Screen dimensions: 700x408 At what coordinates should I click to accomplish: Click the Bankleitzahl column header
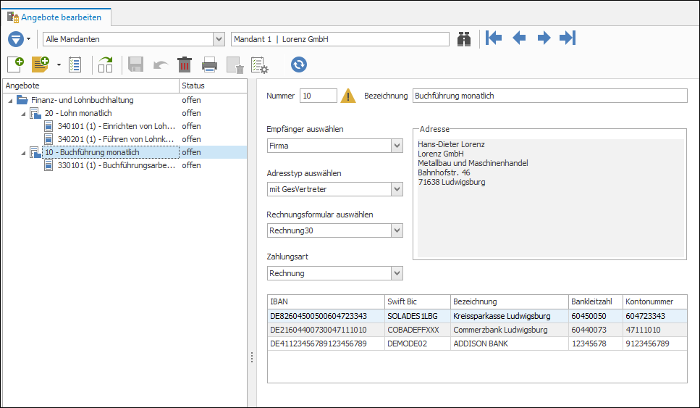595,302
